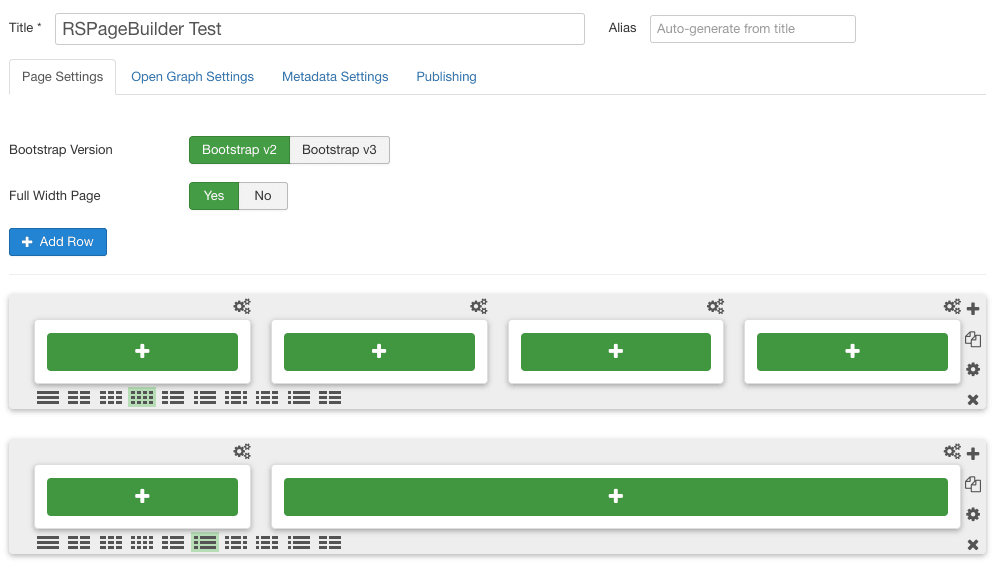
Task: Click the Add Row button
Action: tap(58, 242)
